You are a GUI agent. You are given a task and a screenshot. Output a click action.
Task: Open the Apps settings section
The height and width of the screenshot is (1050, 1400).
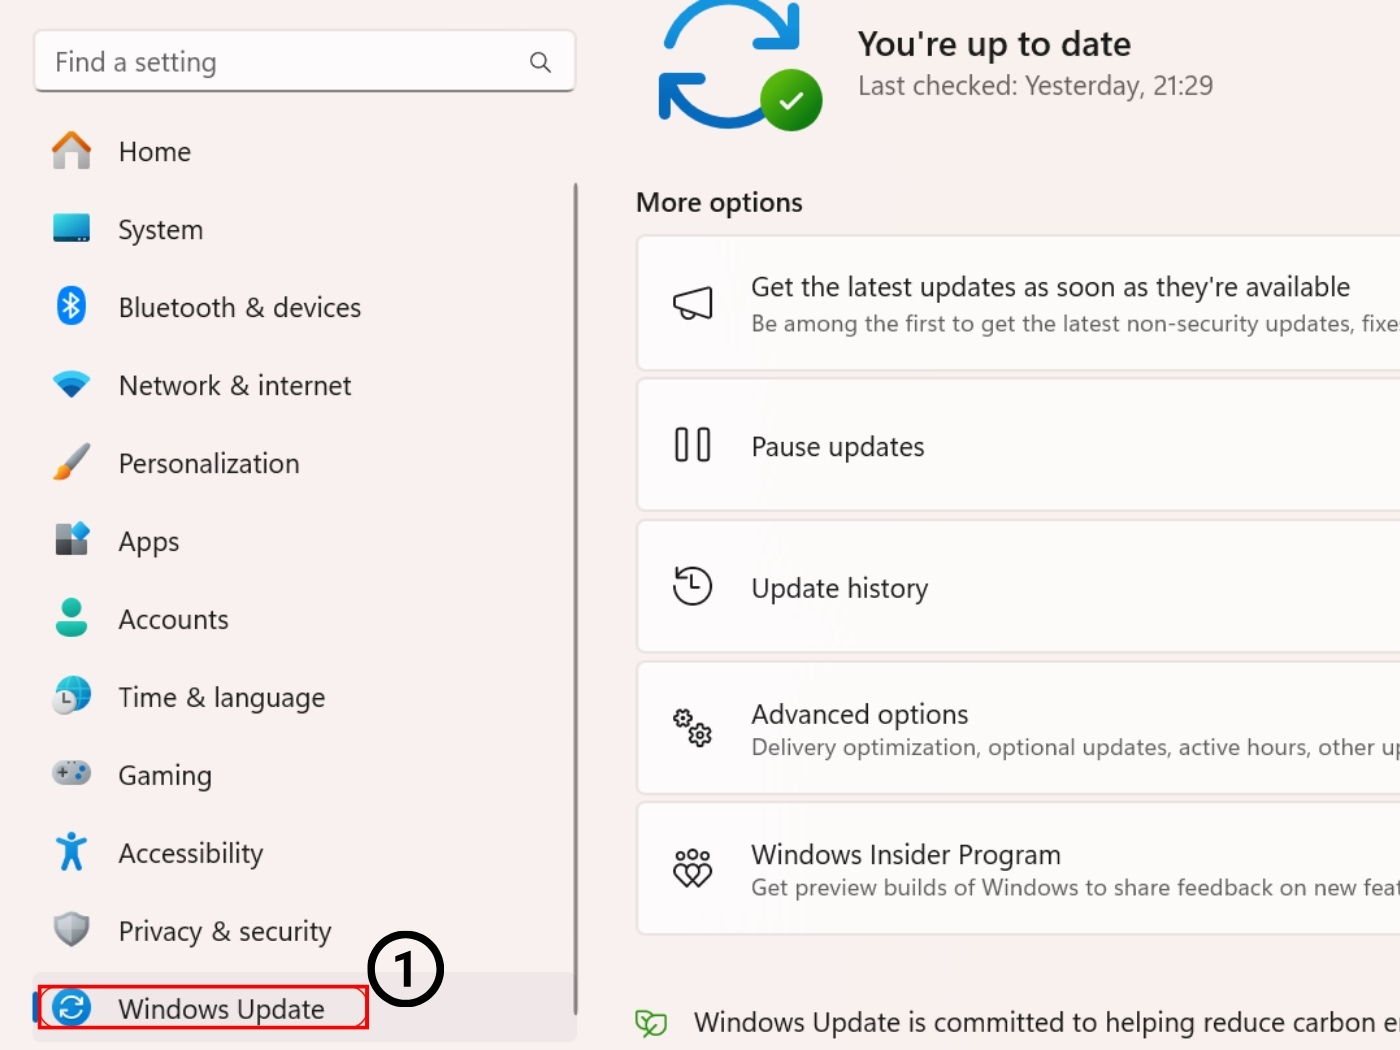coord(304,541)
